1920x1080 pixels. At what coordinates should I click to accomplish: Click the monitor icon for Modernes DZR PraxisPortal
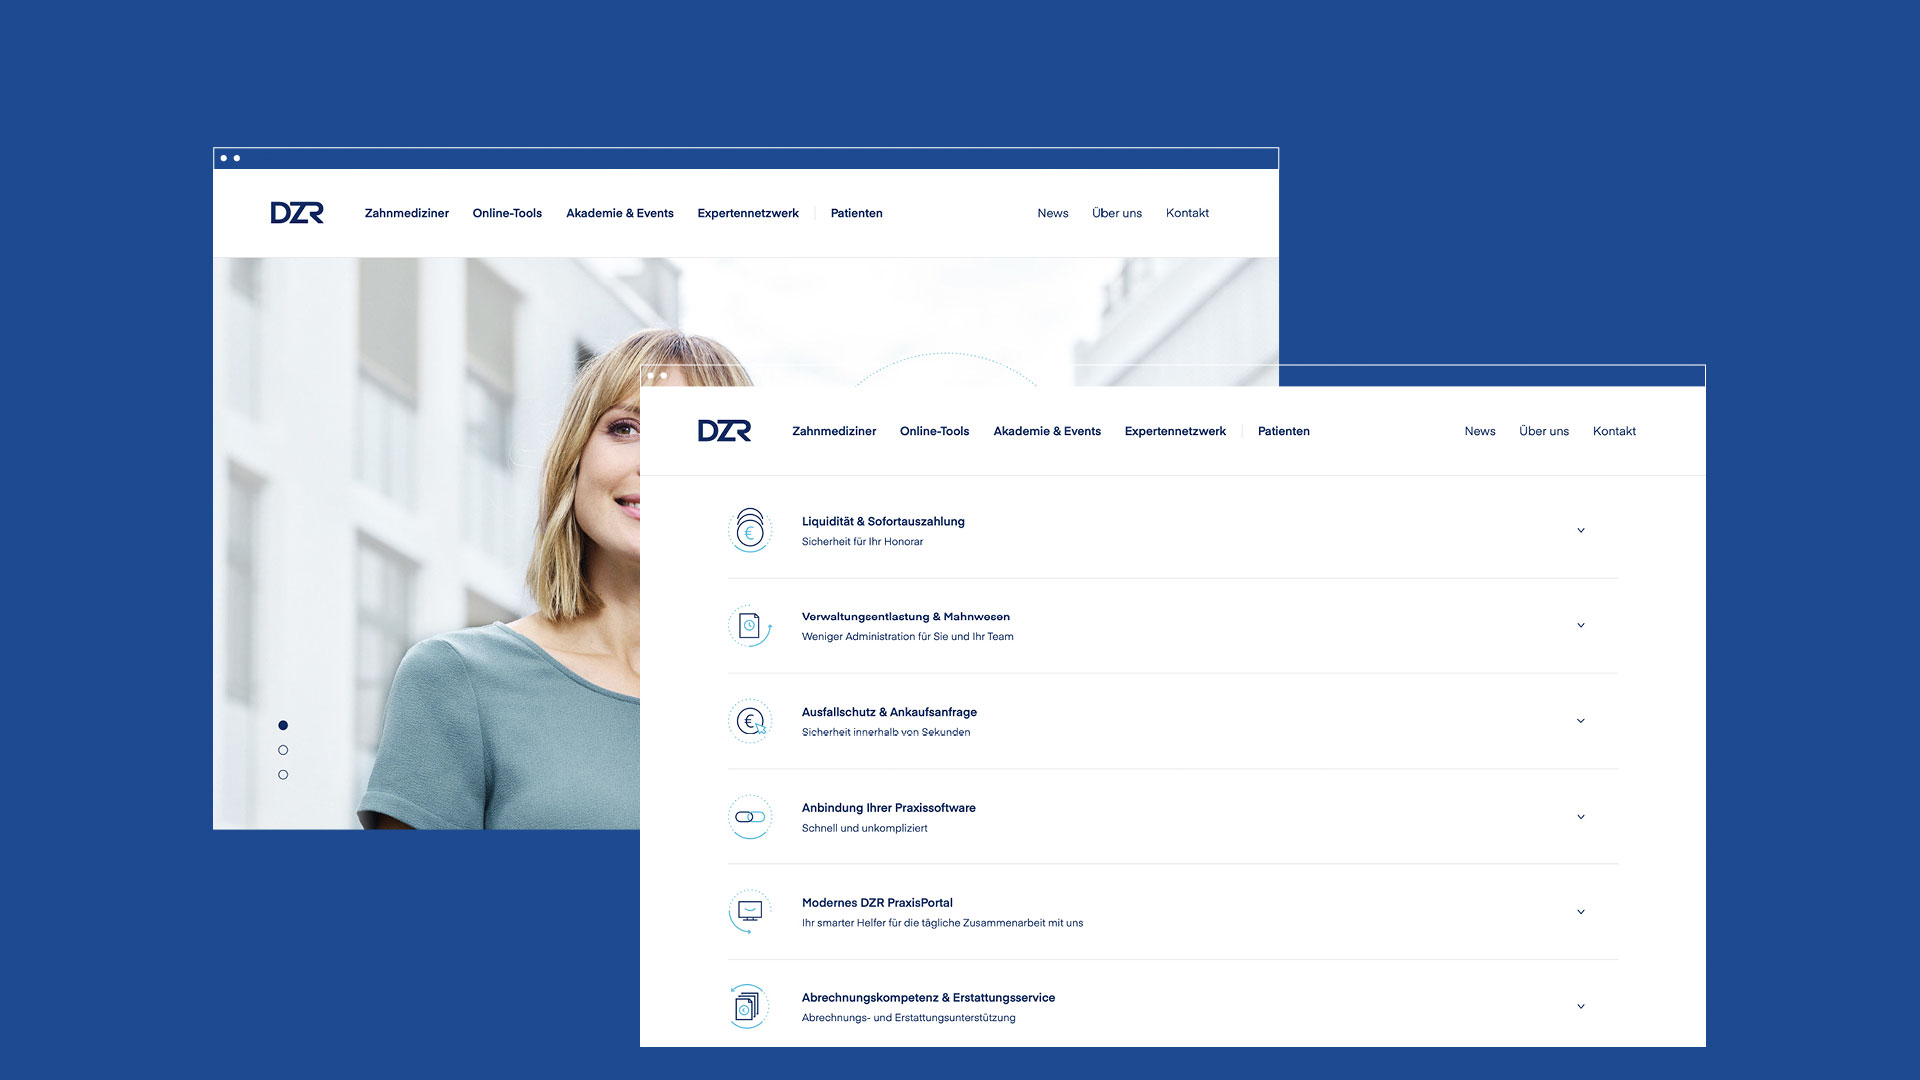click(750, 912)
